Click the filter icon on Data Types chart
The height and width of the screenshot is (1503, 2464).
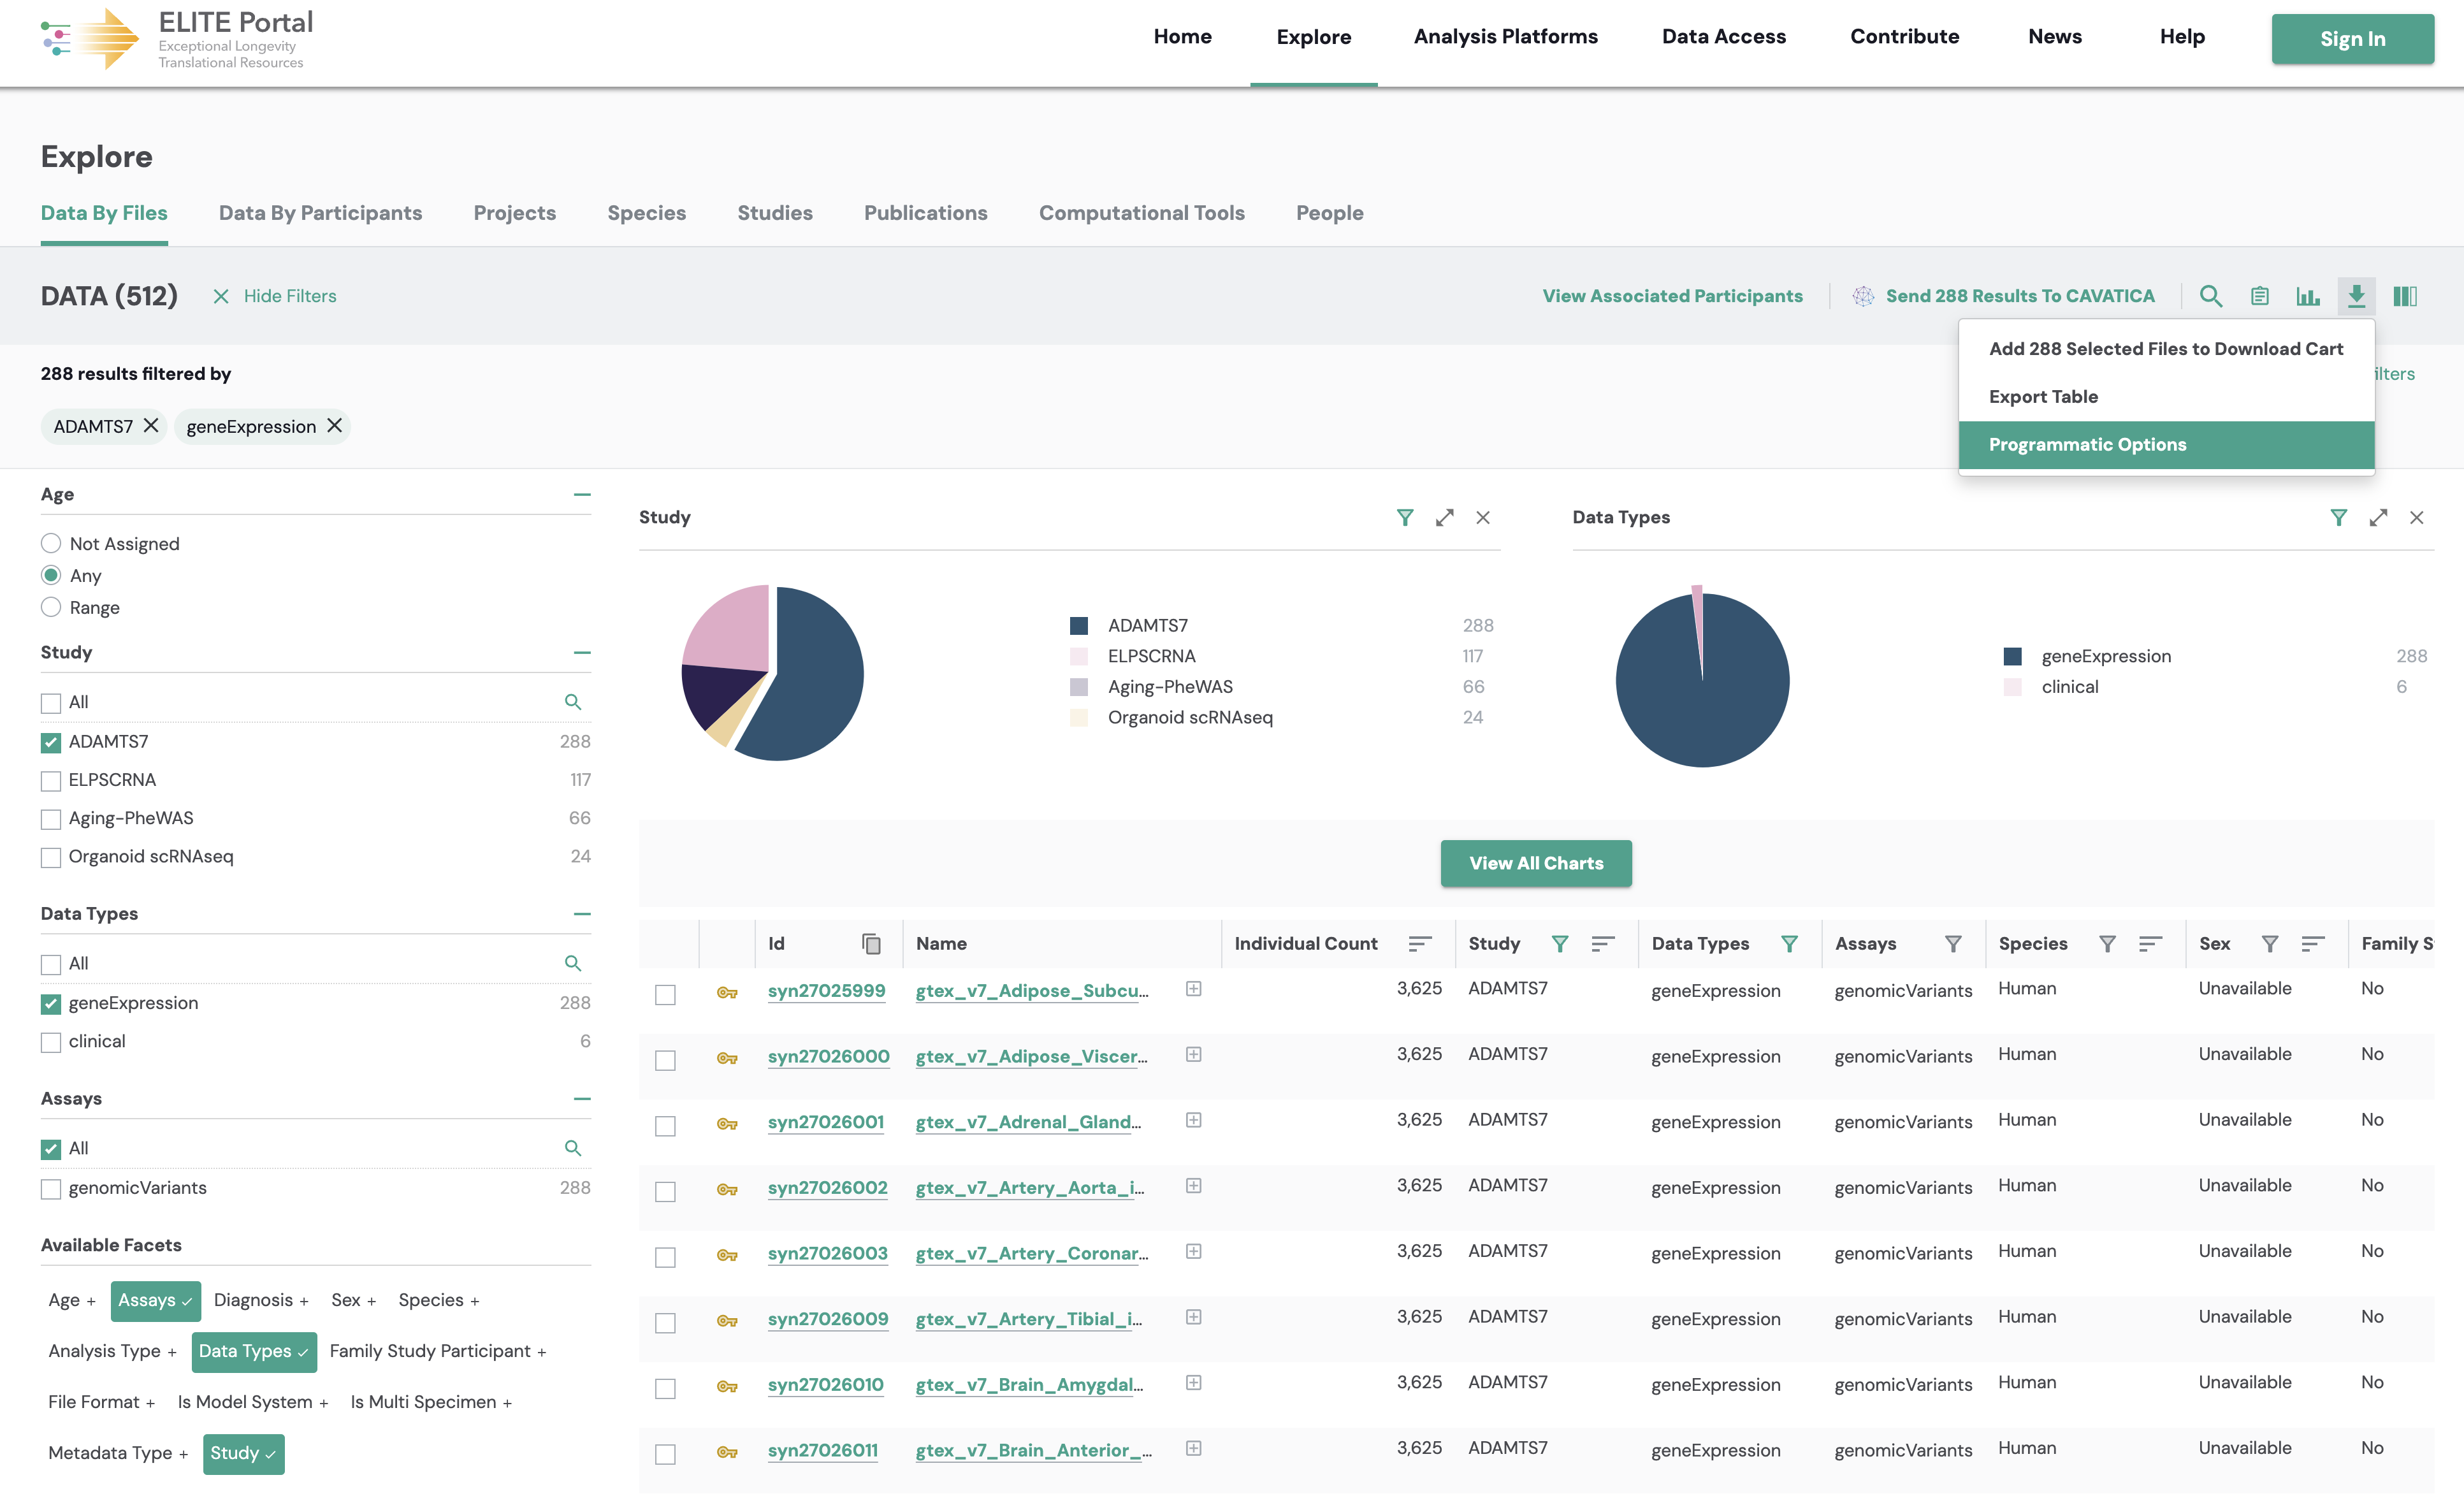coord(2339,517)
